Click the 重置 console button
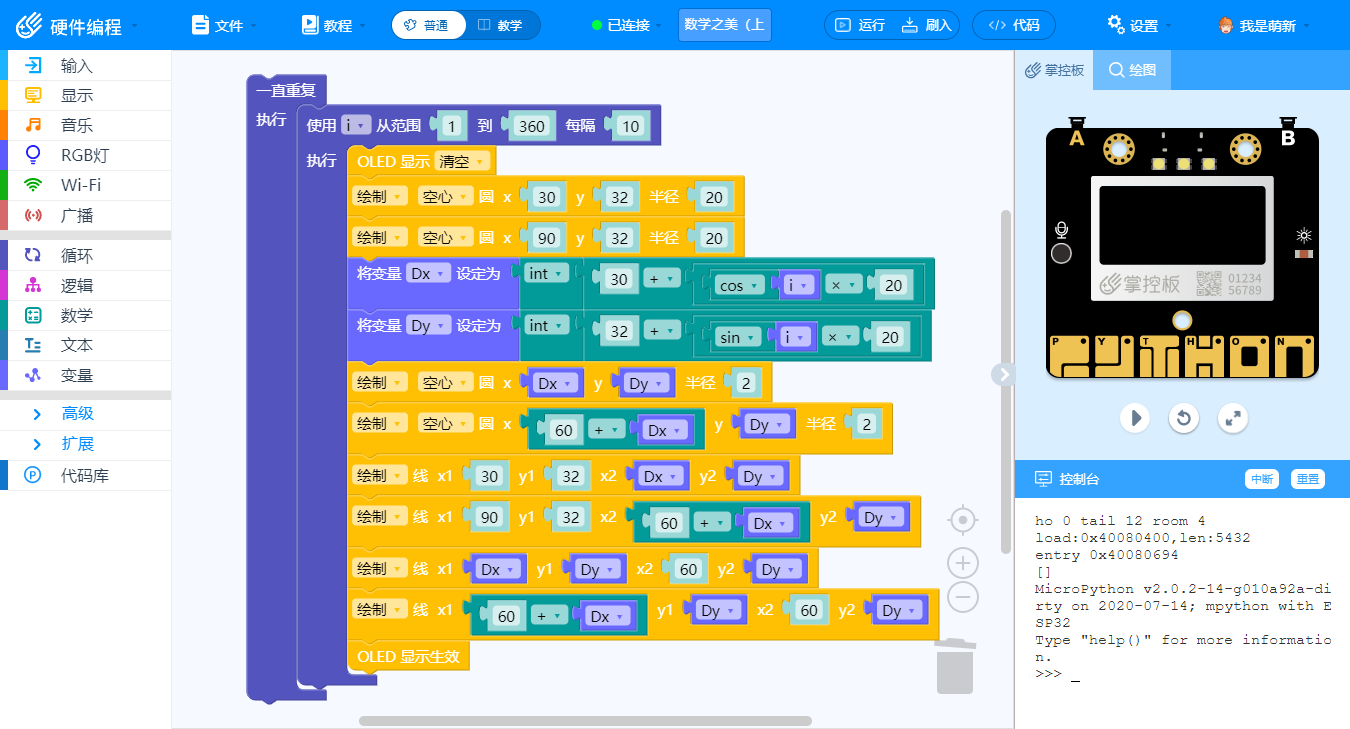The image size is (1350, 729). (x=1307, y=479)
